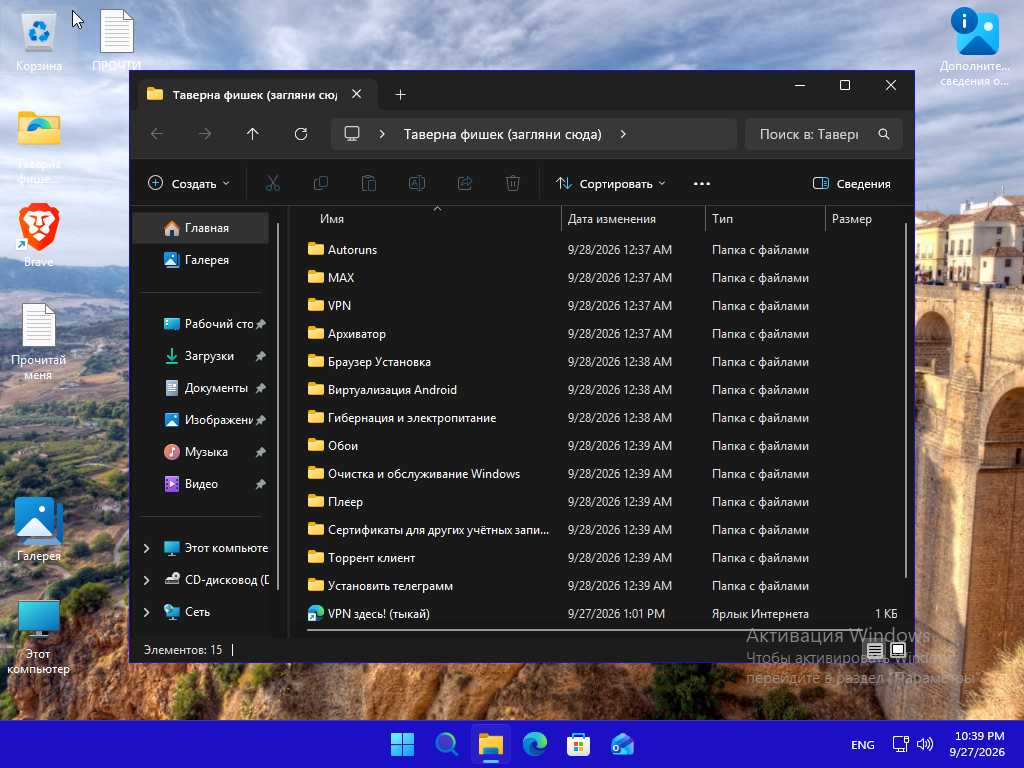This screenshot has height=768, width=1024.
Task: Click the volume speaker tray icon
Action: (925, 744)
